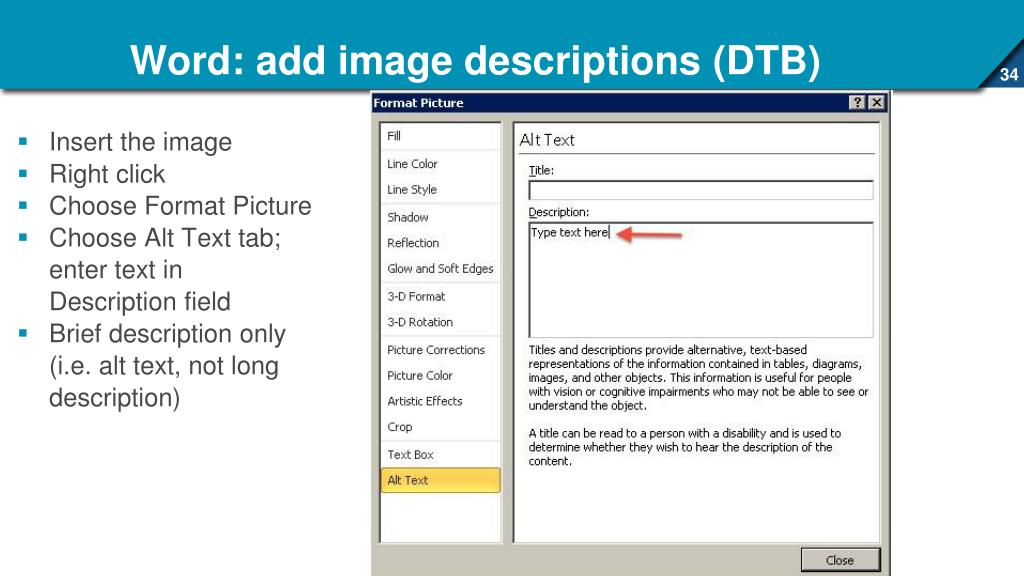Click slide heading 'Word: add image descriptions (DTB)'
Screen dimensions: 1024x576
pyautogui.click(x=475, y=60)
